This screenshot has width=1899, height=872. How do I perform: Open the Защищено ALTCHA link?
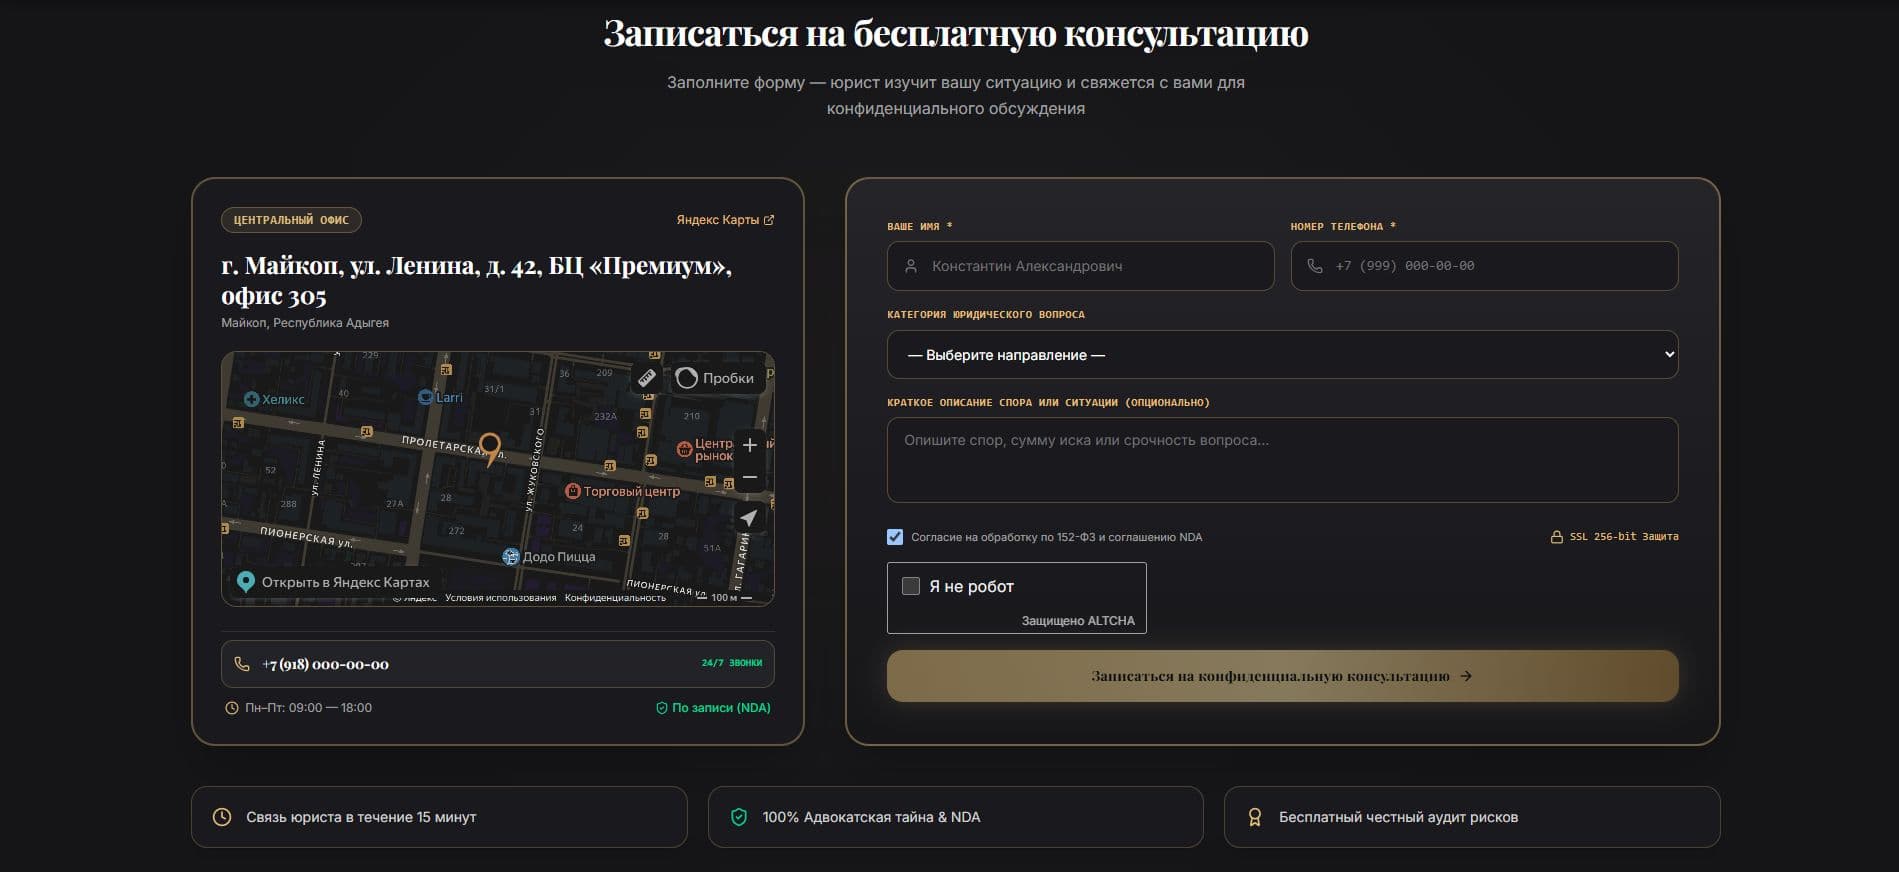(1078, 621)
